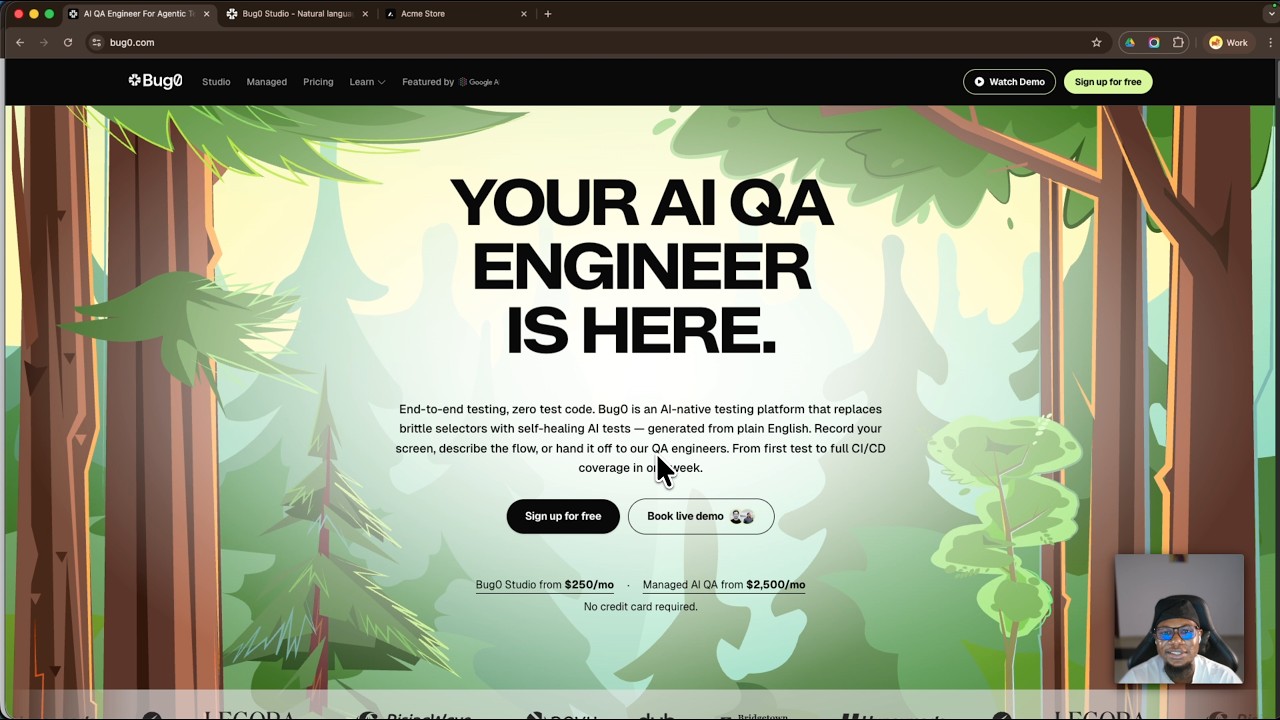Viewport: 1280px width, 720px height.
Task: Open the Studio nav link
Action: [x=216, y=82]
